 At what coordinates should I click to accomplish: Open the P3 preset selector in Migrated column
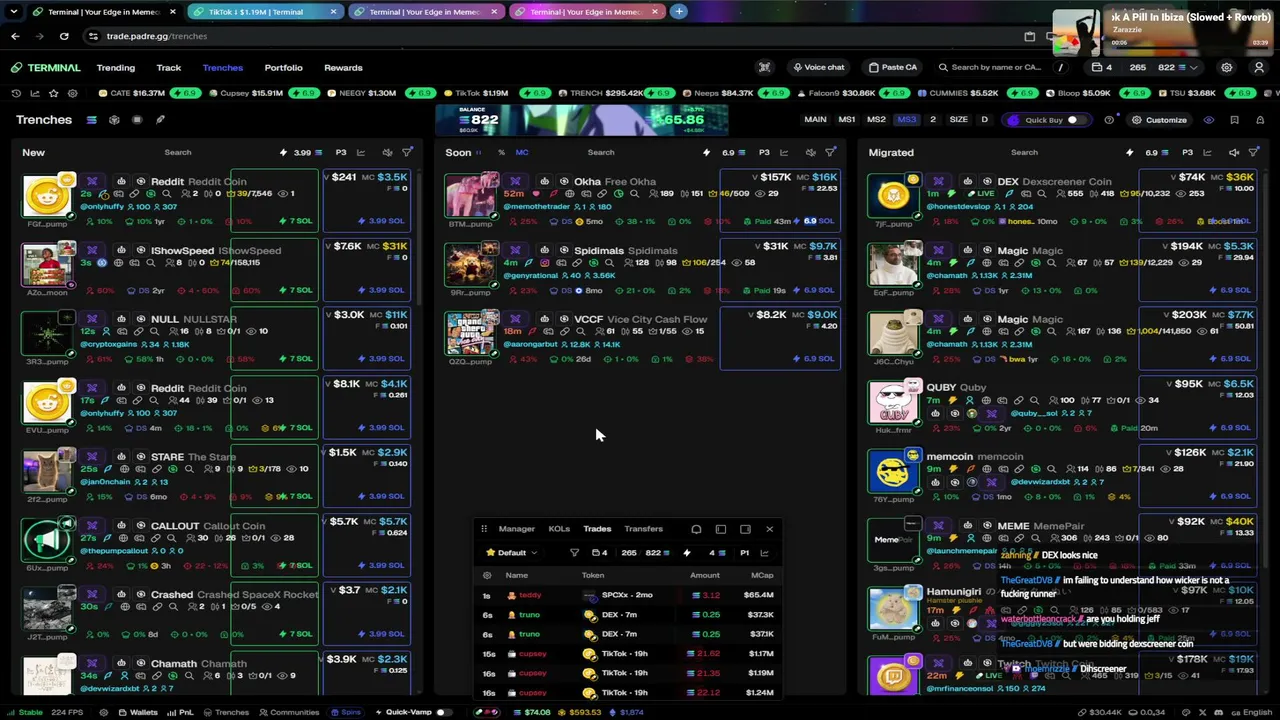pos(1187,153)
